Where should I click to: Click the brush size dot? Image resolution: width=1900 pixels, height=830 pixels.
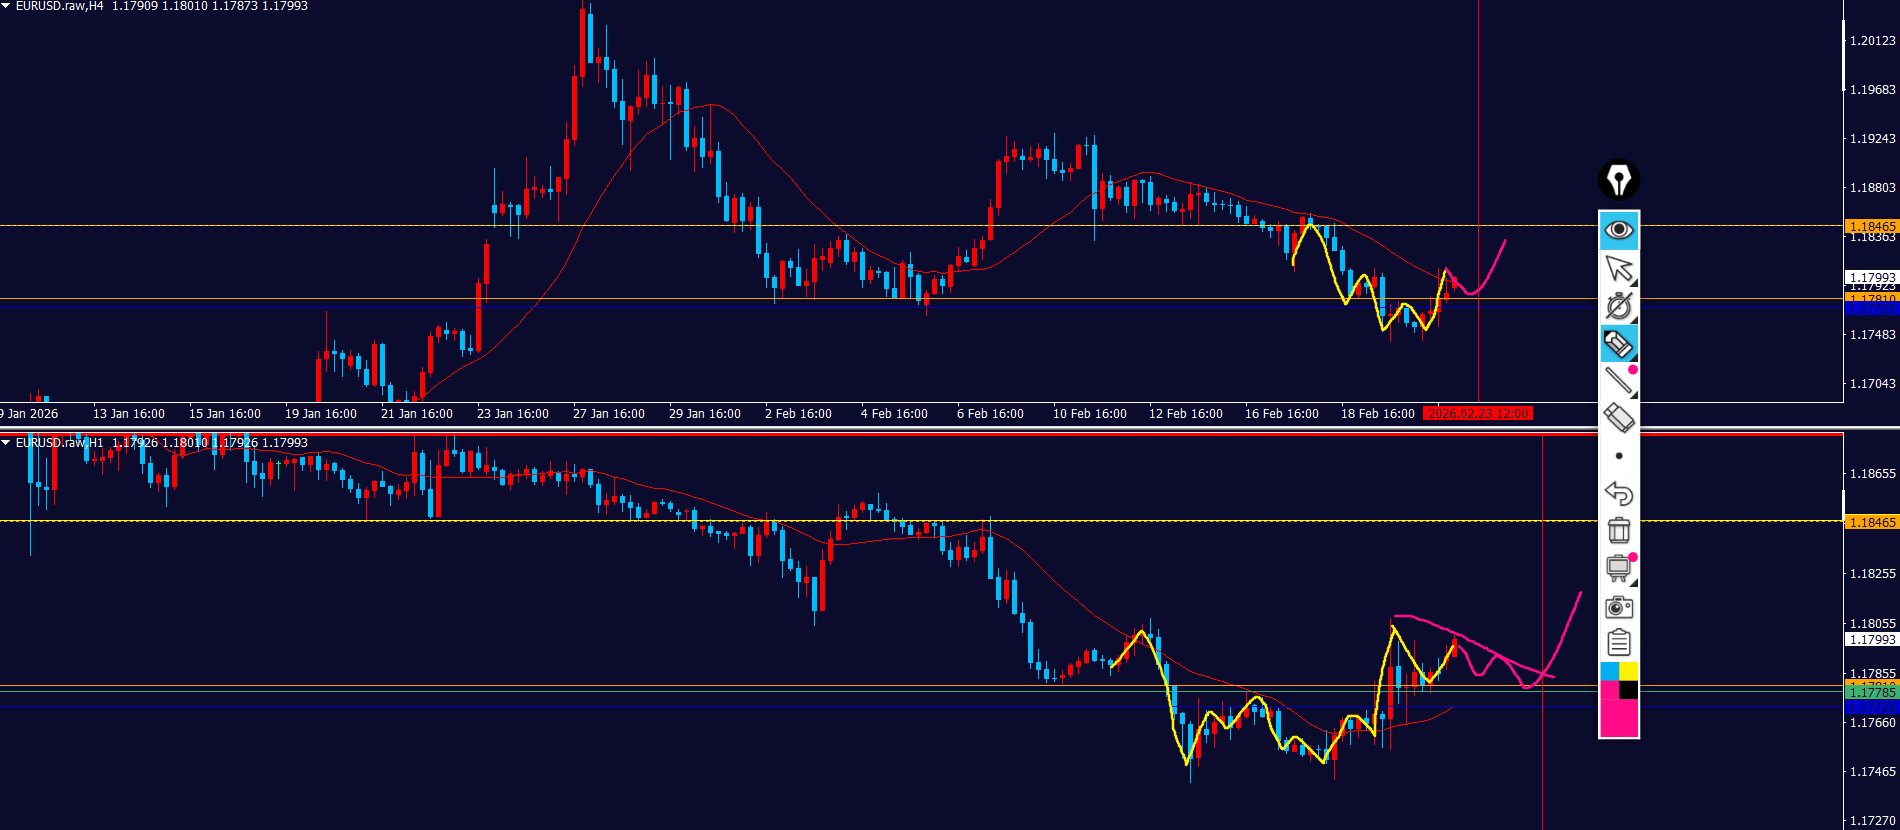click(x=1619, y=456)
